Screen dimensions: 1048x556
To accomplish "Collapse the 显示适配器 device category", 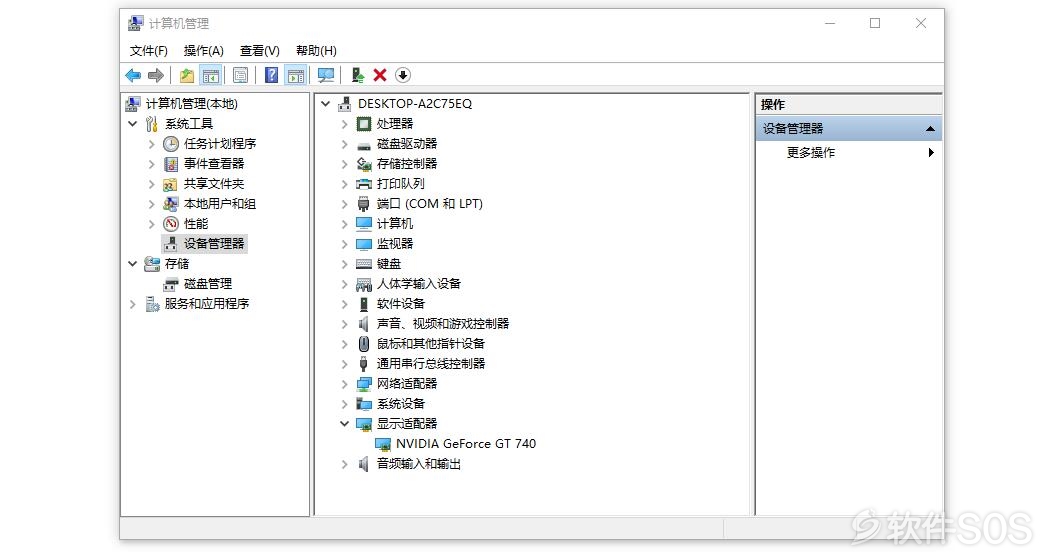I will pos(344,424).
